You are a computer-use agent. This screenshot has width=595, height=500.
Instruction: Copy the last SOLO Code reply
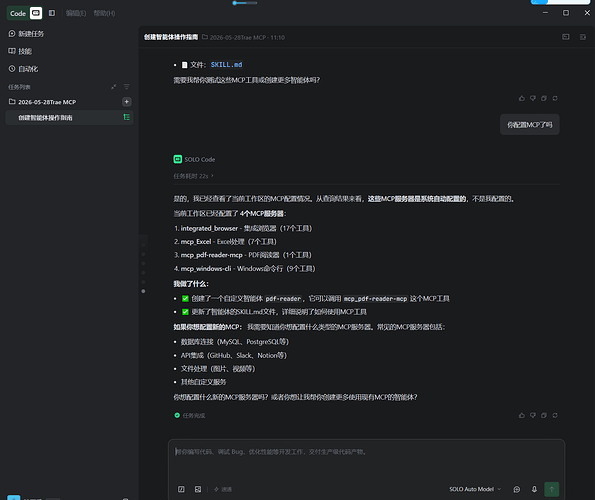point(544,415)
